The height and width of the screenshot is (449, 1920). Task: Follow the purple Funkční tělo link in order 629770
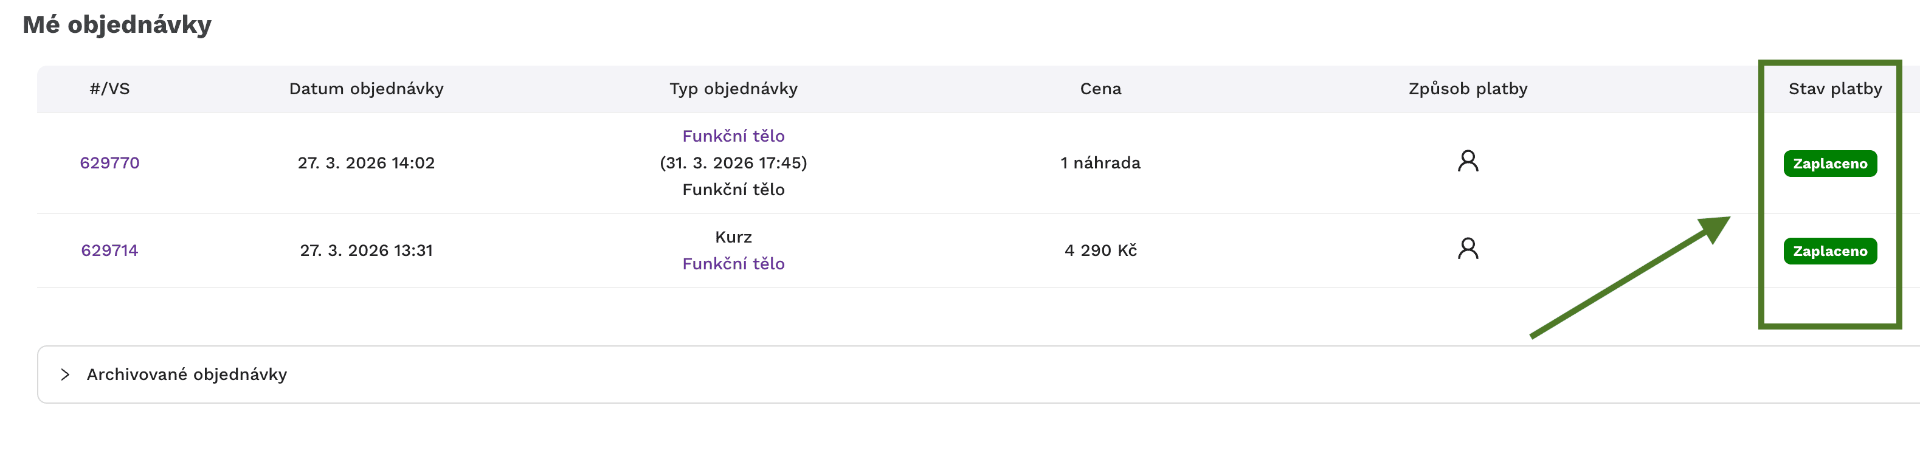[733, 136]
